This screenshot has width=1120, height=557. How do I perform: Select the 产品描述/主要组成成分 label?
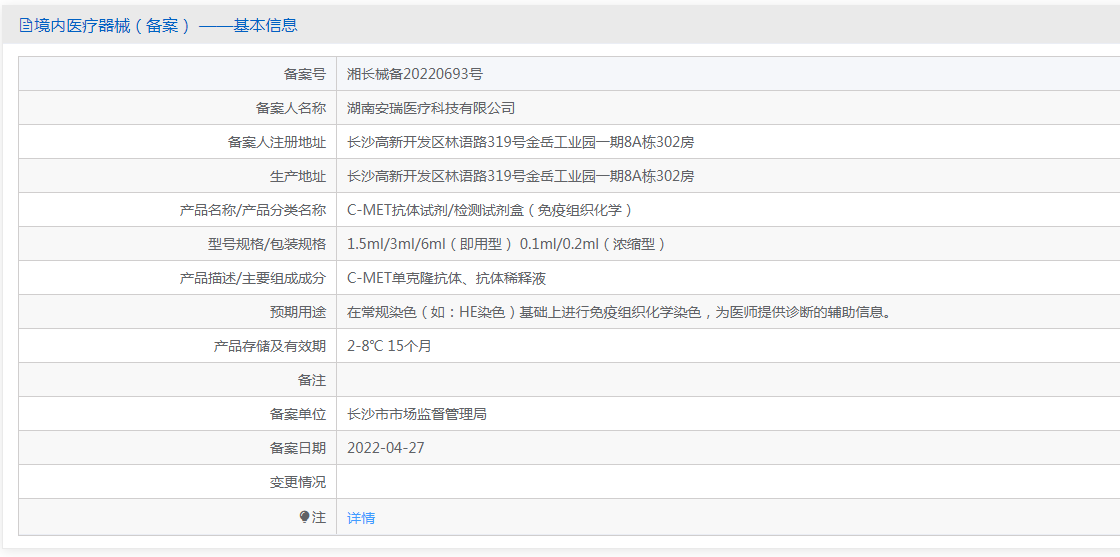pyautogui.click(x=252, y=278)
